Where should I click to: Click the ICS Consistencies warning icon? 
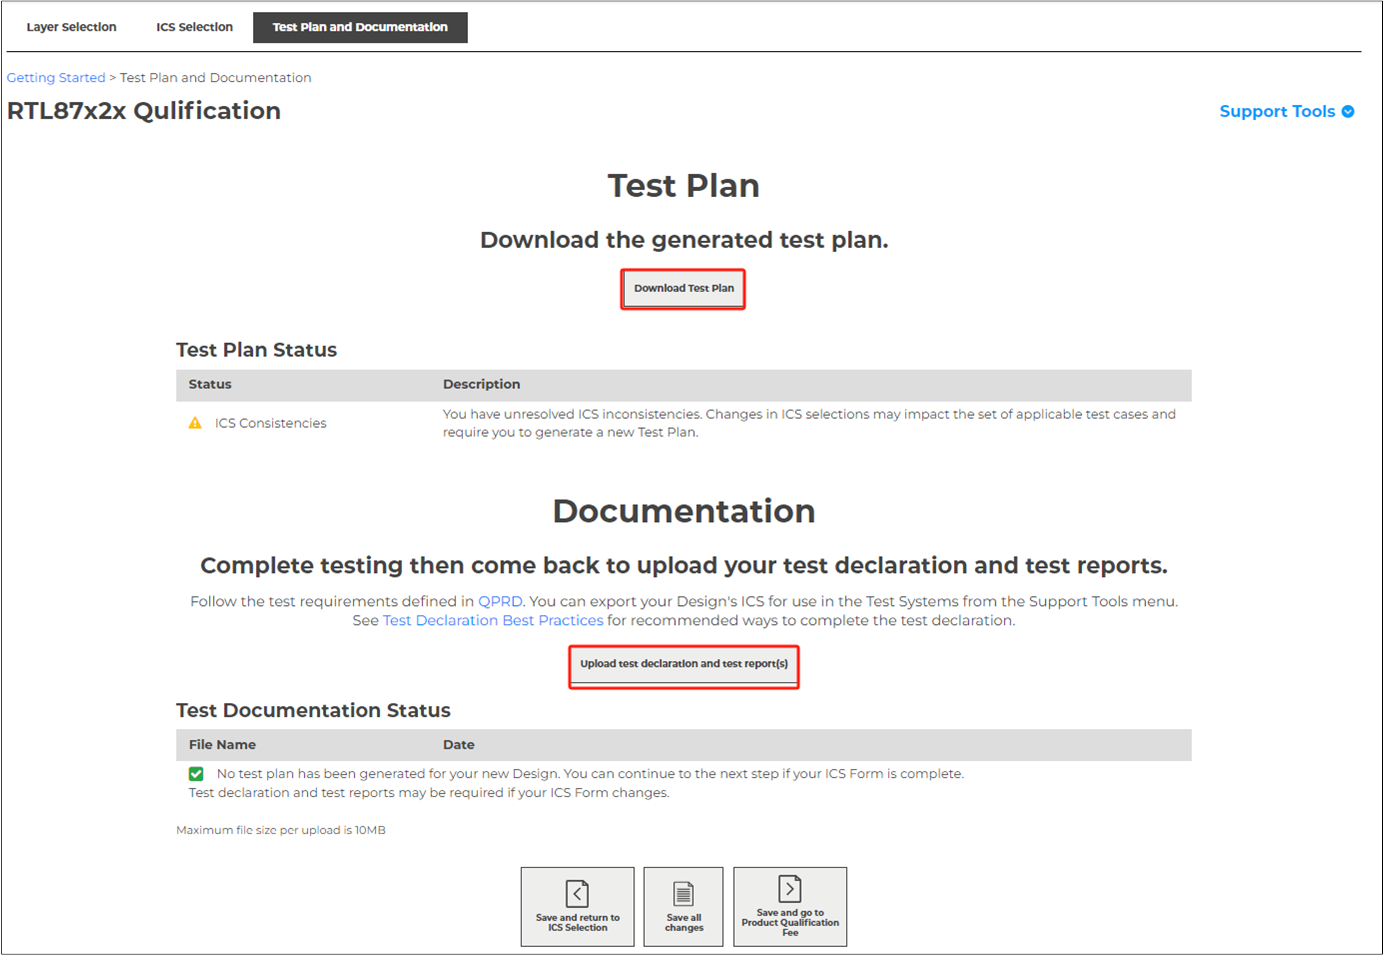click(195, 423)
